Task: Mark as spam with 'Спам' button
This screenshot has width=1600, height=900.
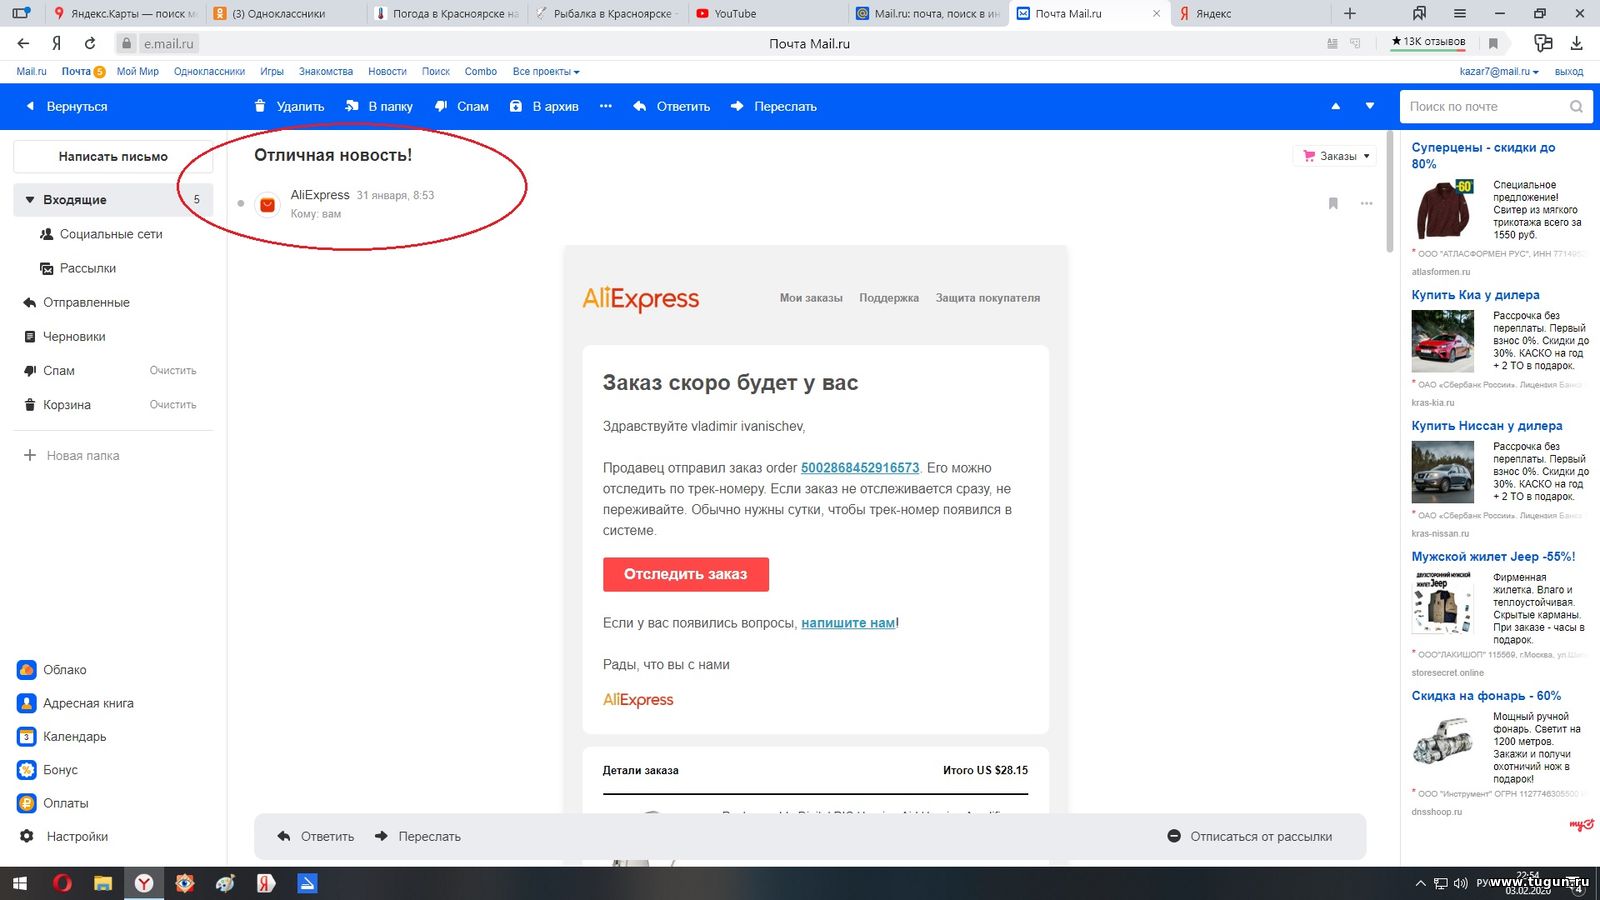Action: [461, 106]
